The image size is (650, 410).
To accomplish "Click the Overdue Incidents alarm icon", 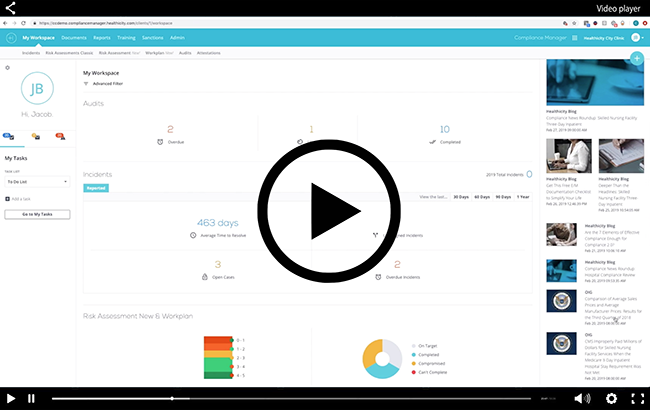I will pos(378,277).
